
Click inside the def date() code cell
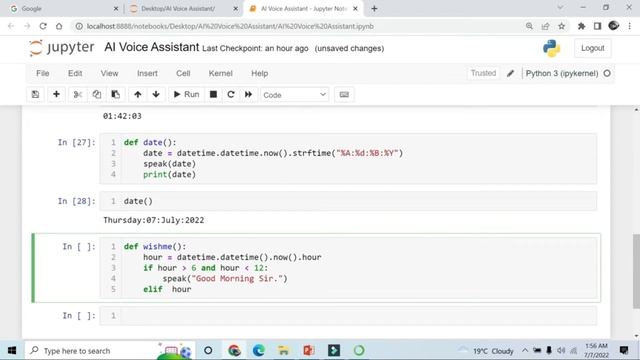[x=348, y=158]
